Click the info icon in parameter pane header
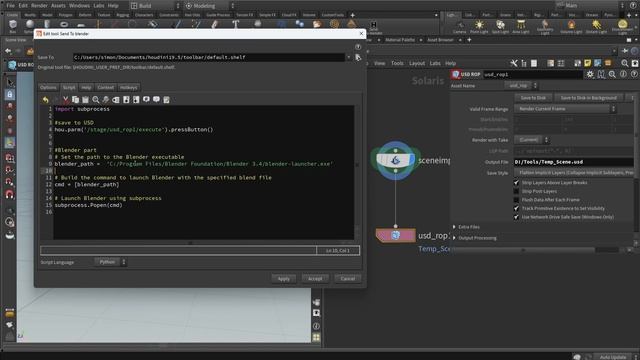 pos(623,74)
